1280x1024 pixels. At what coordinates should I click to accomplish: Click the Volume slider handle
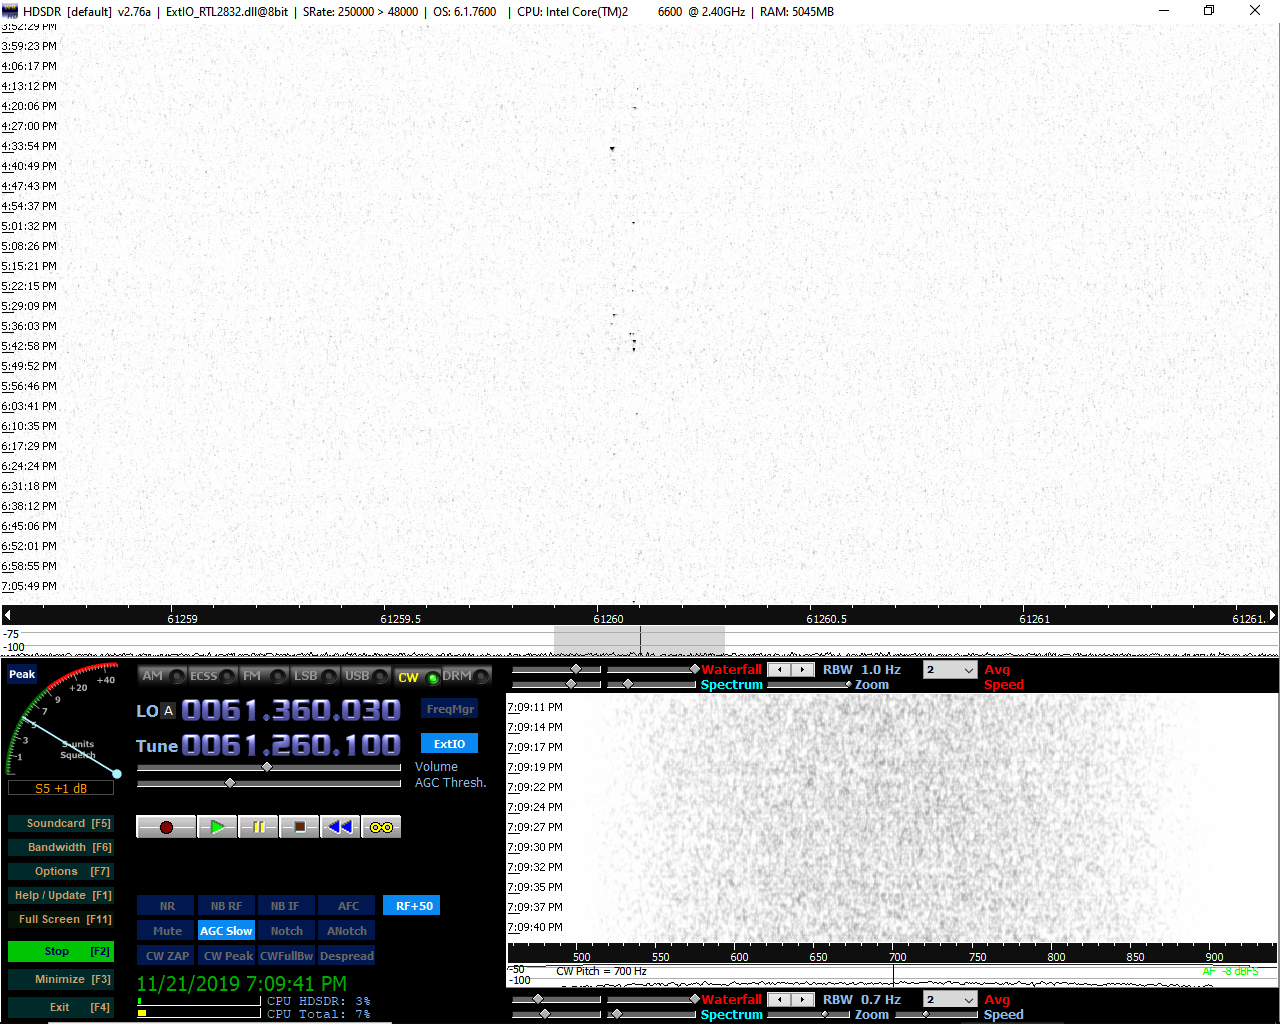click(267, 767)
